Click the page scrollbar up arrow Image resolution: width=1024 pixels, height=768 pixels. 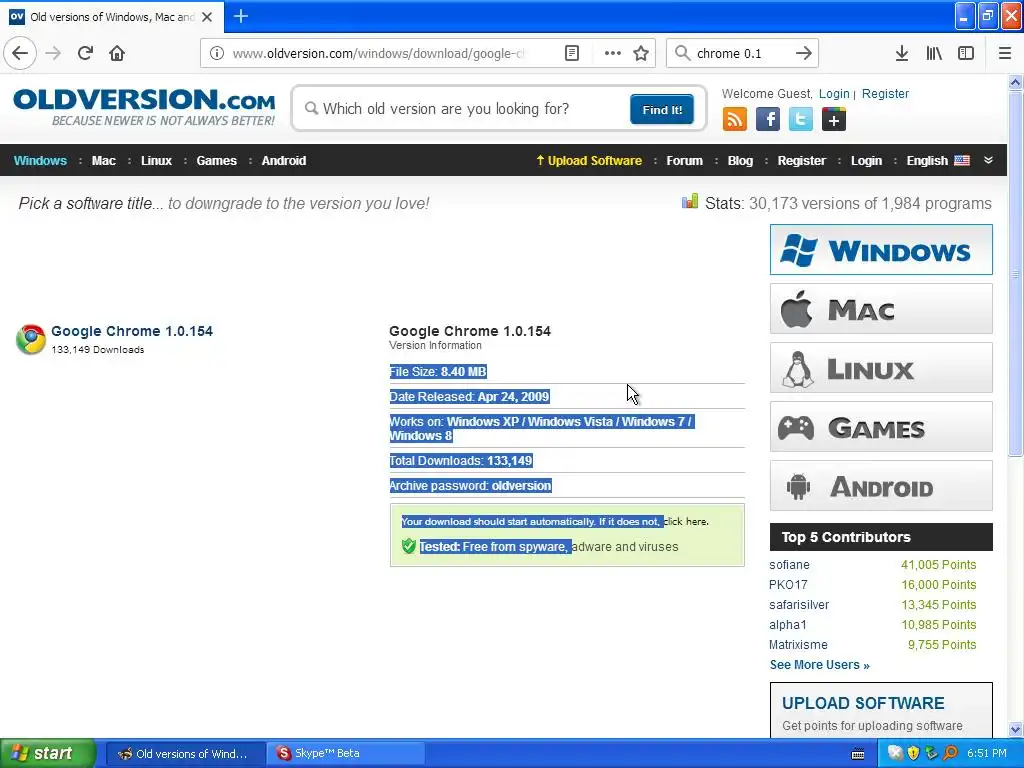point(1016,82)
